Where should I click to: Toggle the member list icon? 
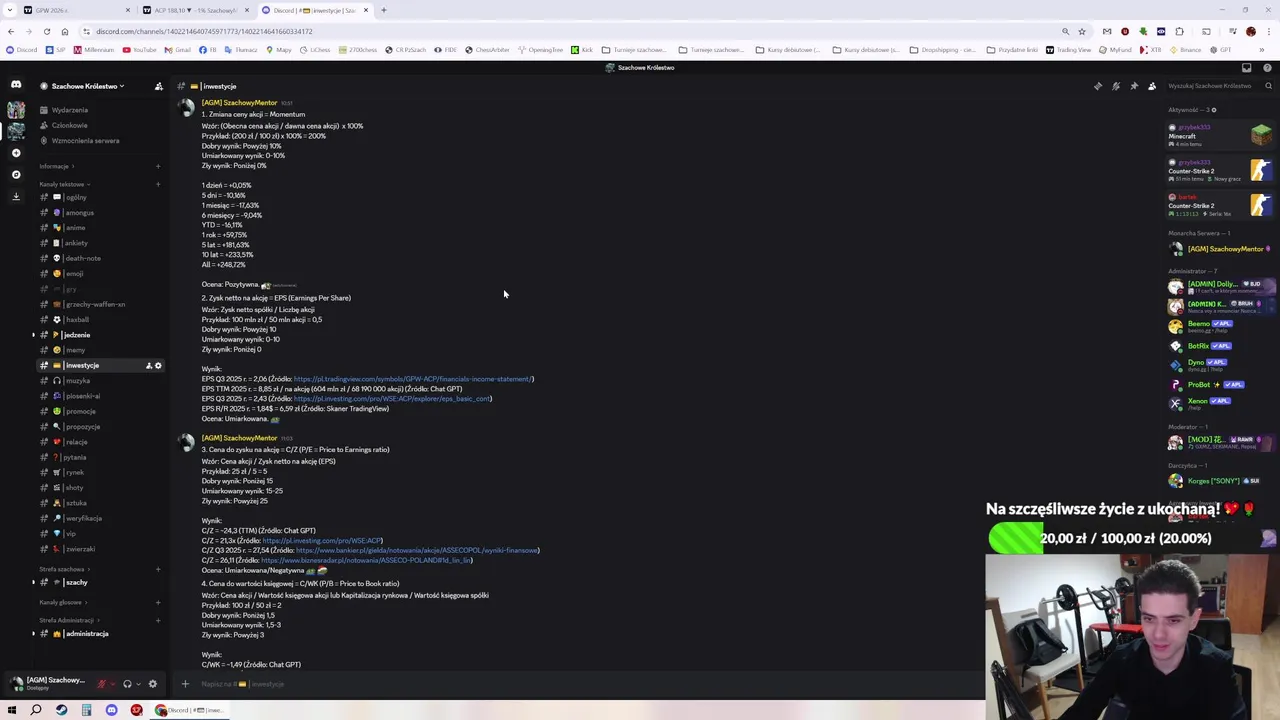pyautogui.click(x=1152, y=86)
